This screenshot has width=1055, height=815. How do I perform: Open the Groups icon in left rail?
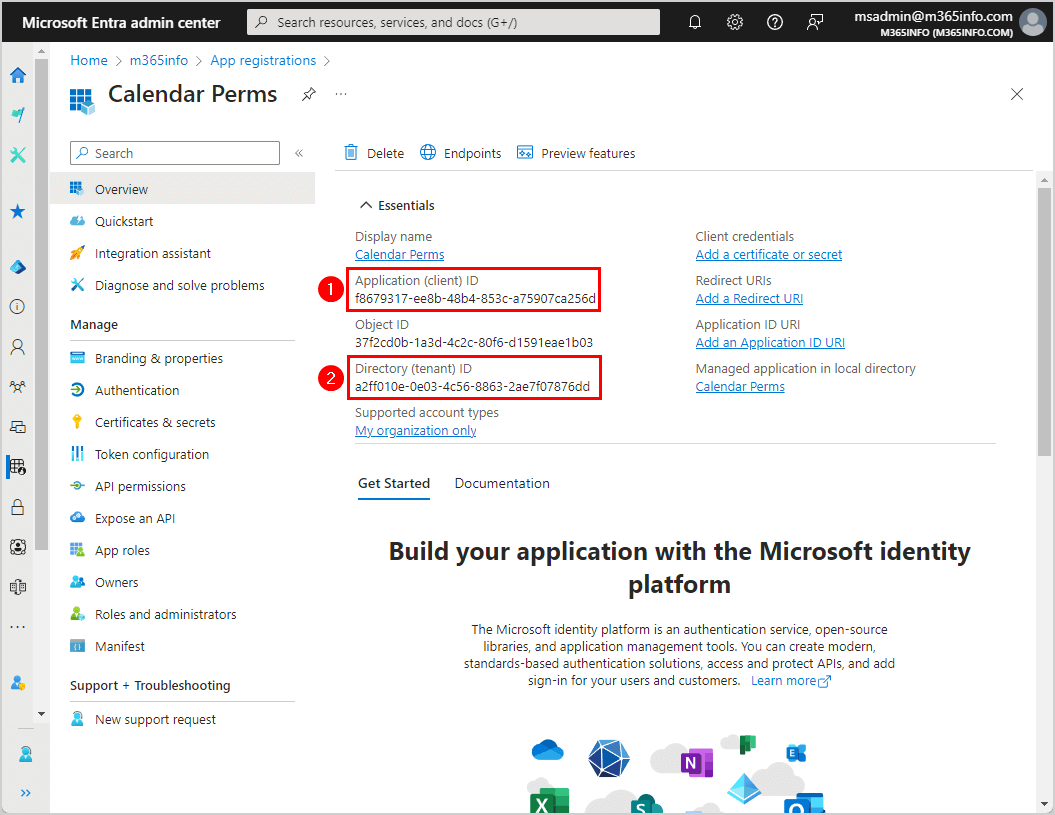(18, 387)
